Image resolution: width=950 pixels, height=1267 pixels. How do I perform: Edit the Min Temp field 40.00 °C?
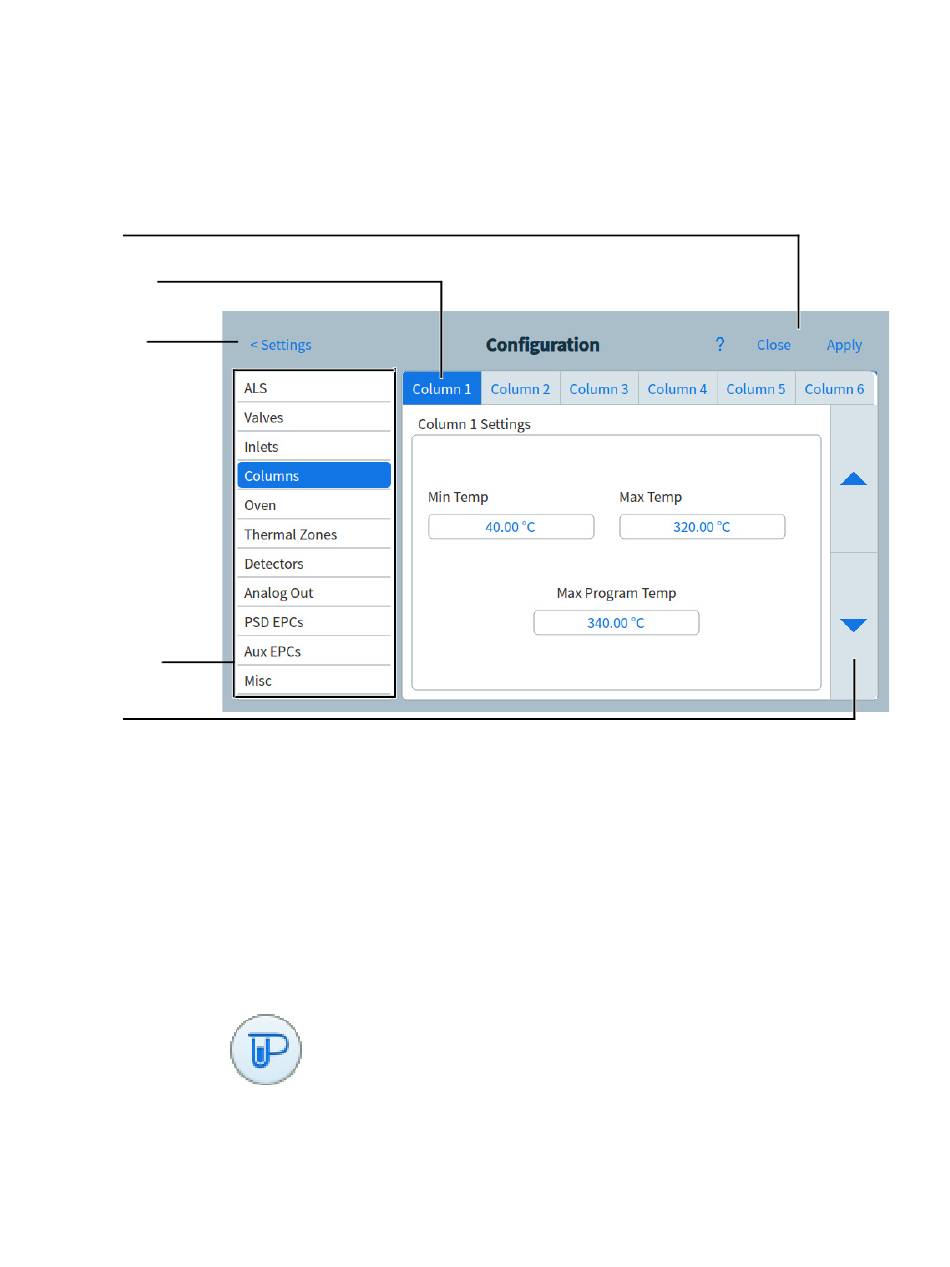click(511, 526)
